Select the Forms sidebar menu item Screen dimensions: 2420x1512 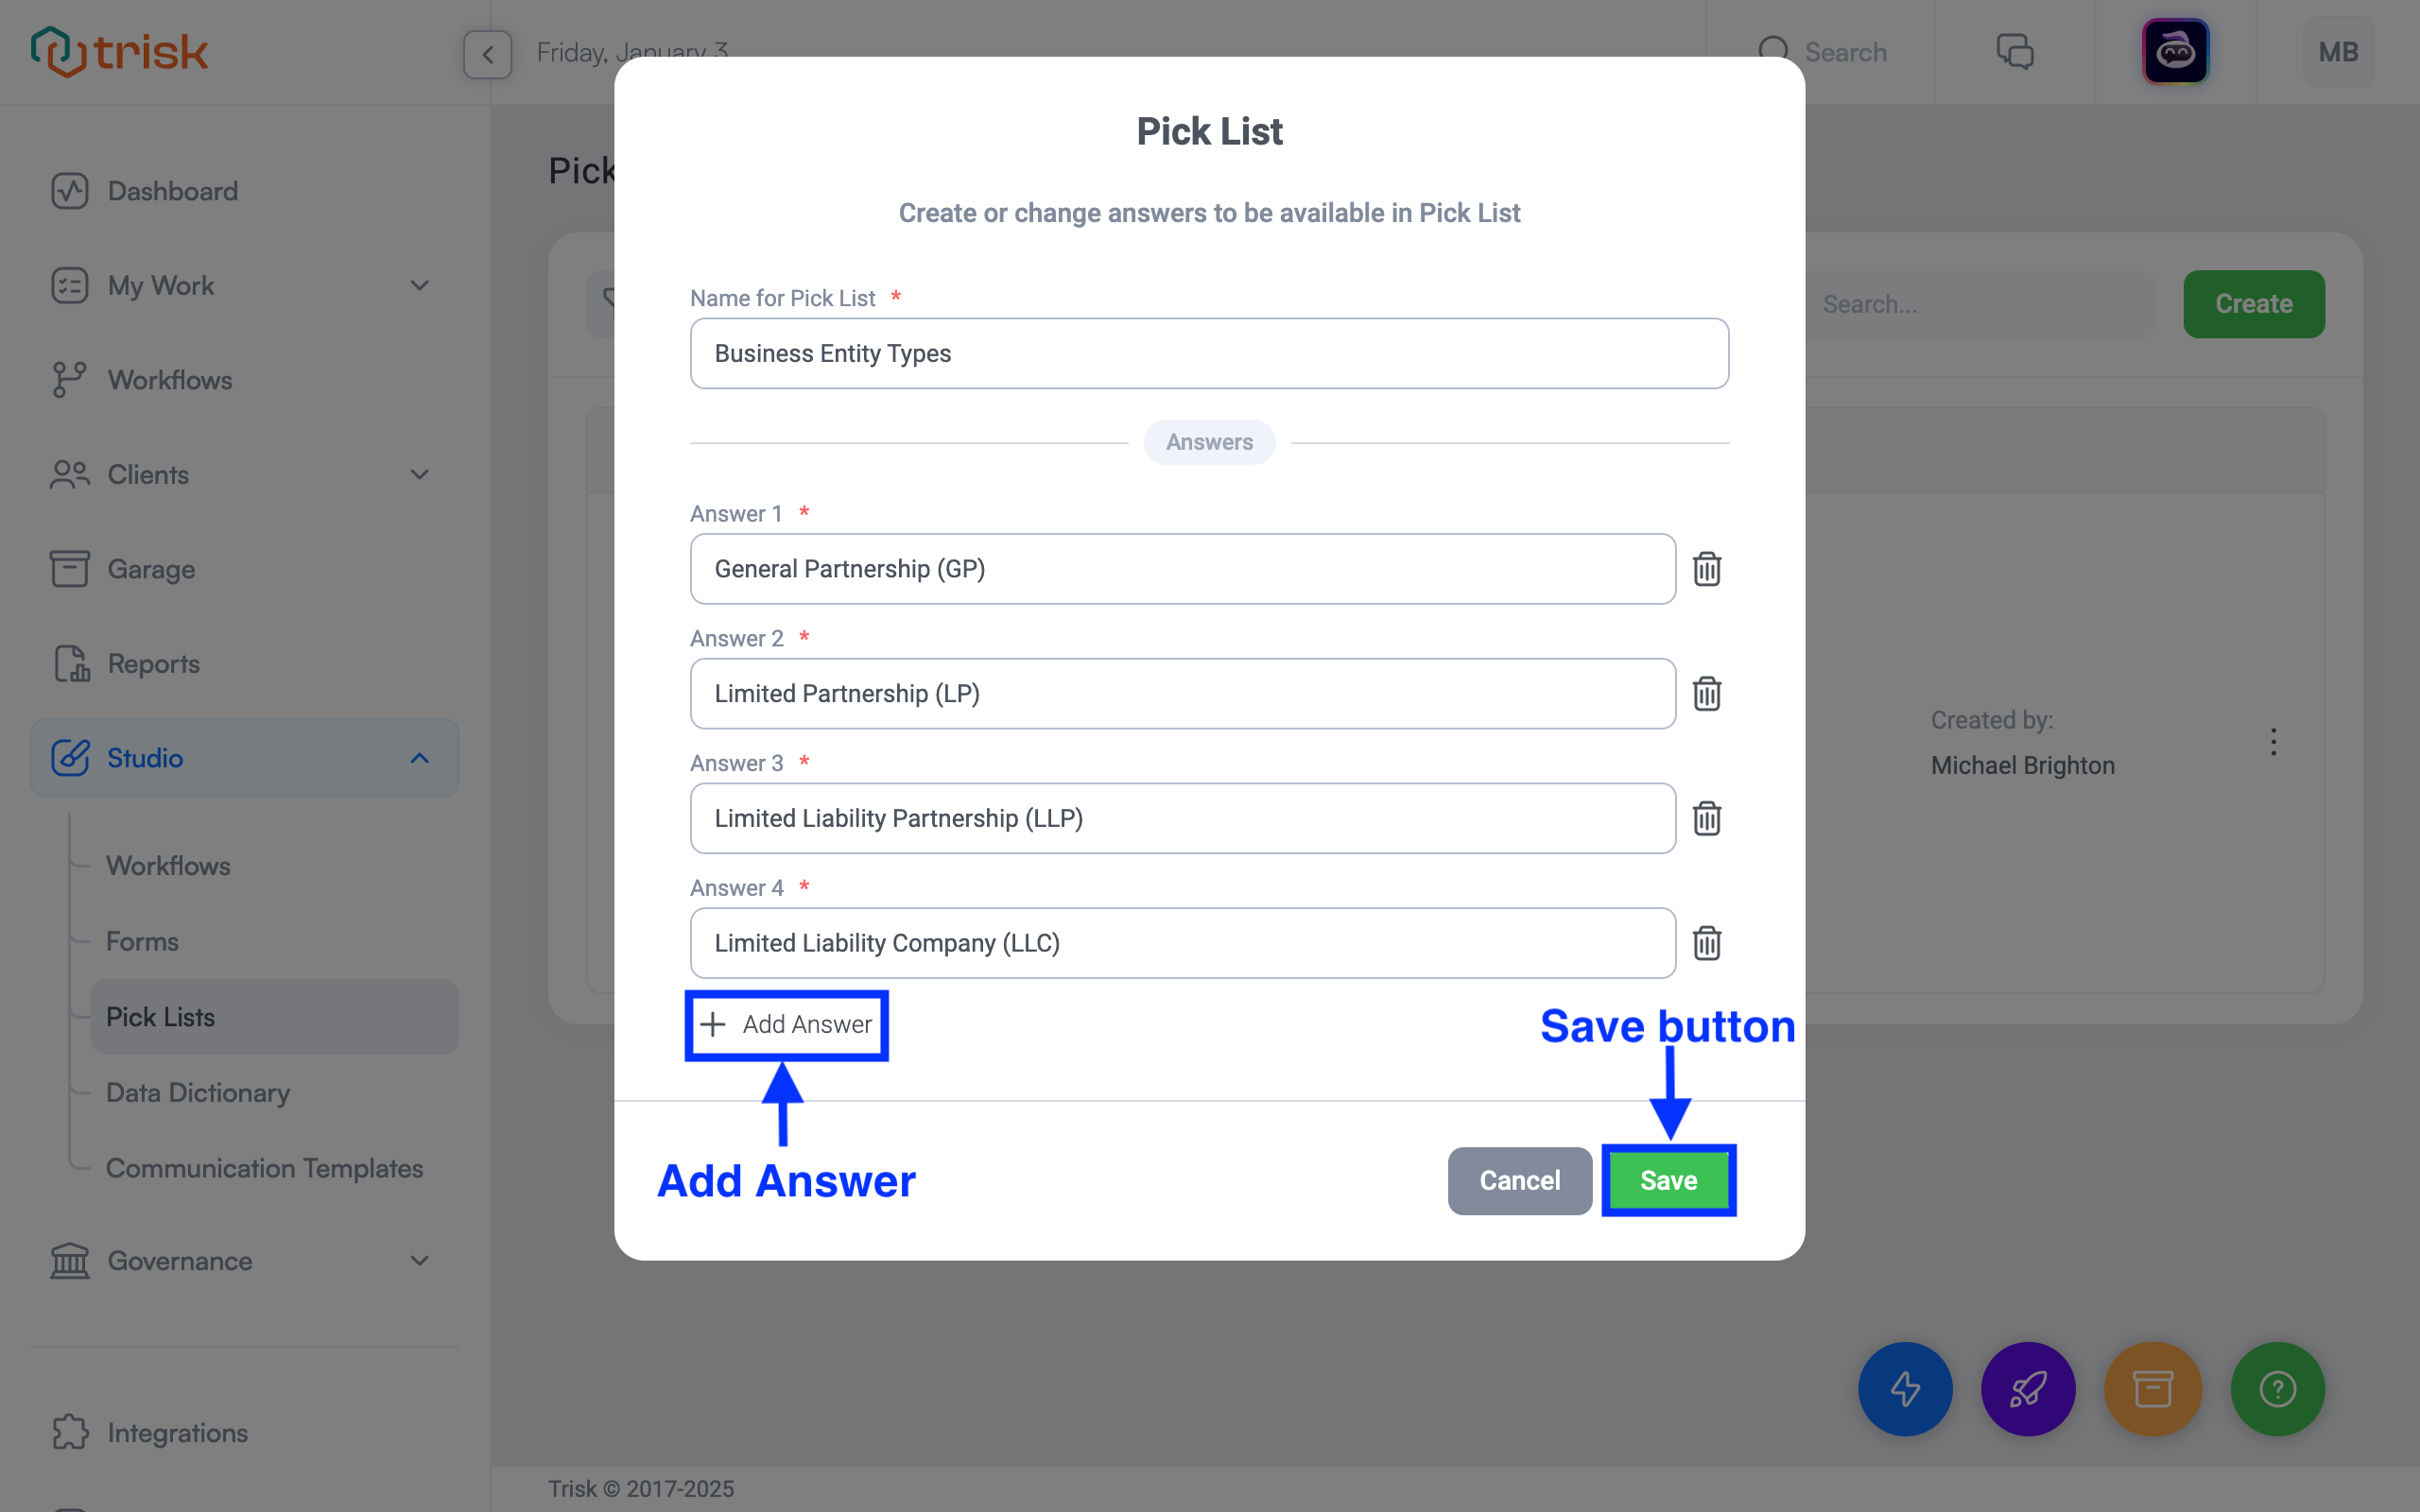[x=141, y=940]
